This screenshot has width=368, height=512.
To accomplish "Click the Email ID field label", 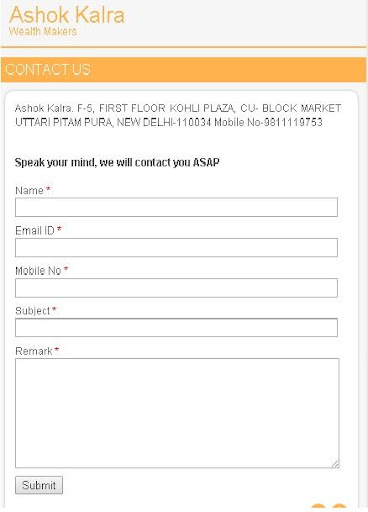I will [x=35, y=230].
